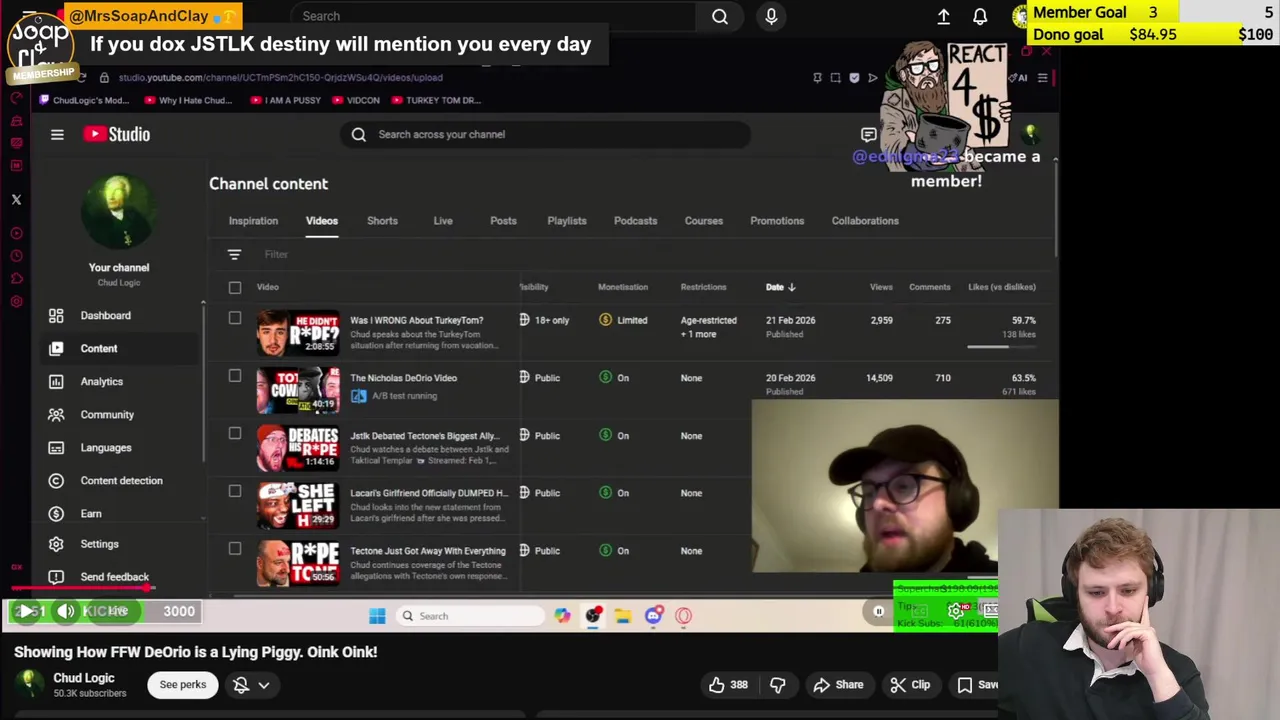Activate voice search microphone icon

click(x=771, y=16)
